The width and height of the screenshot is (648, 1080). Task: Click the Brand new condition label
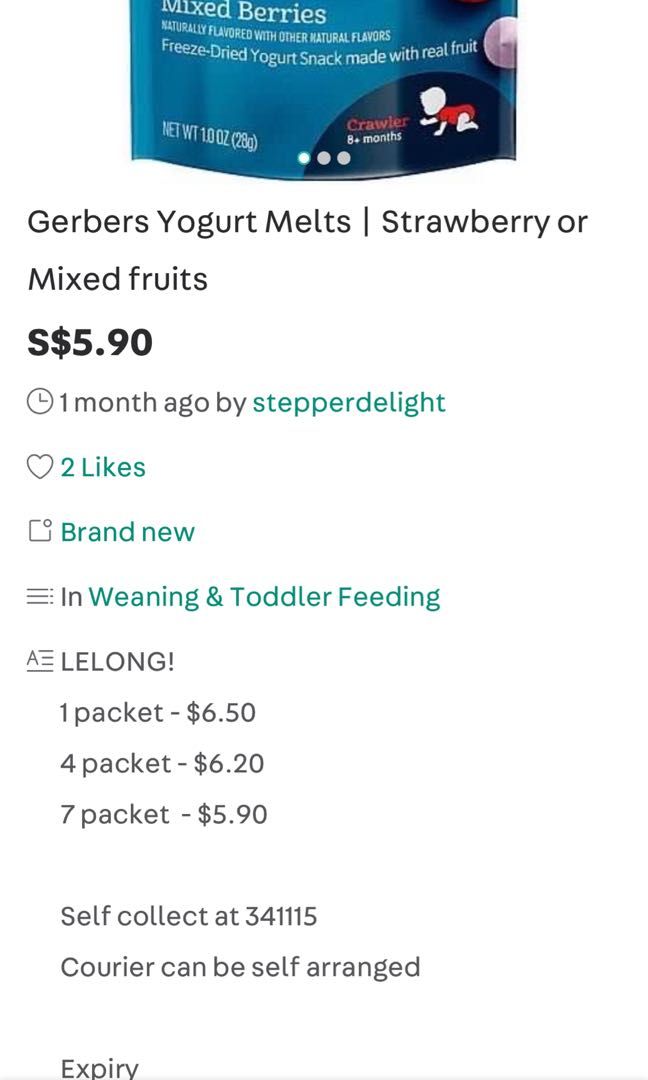point(127,531)
